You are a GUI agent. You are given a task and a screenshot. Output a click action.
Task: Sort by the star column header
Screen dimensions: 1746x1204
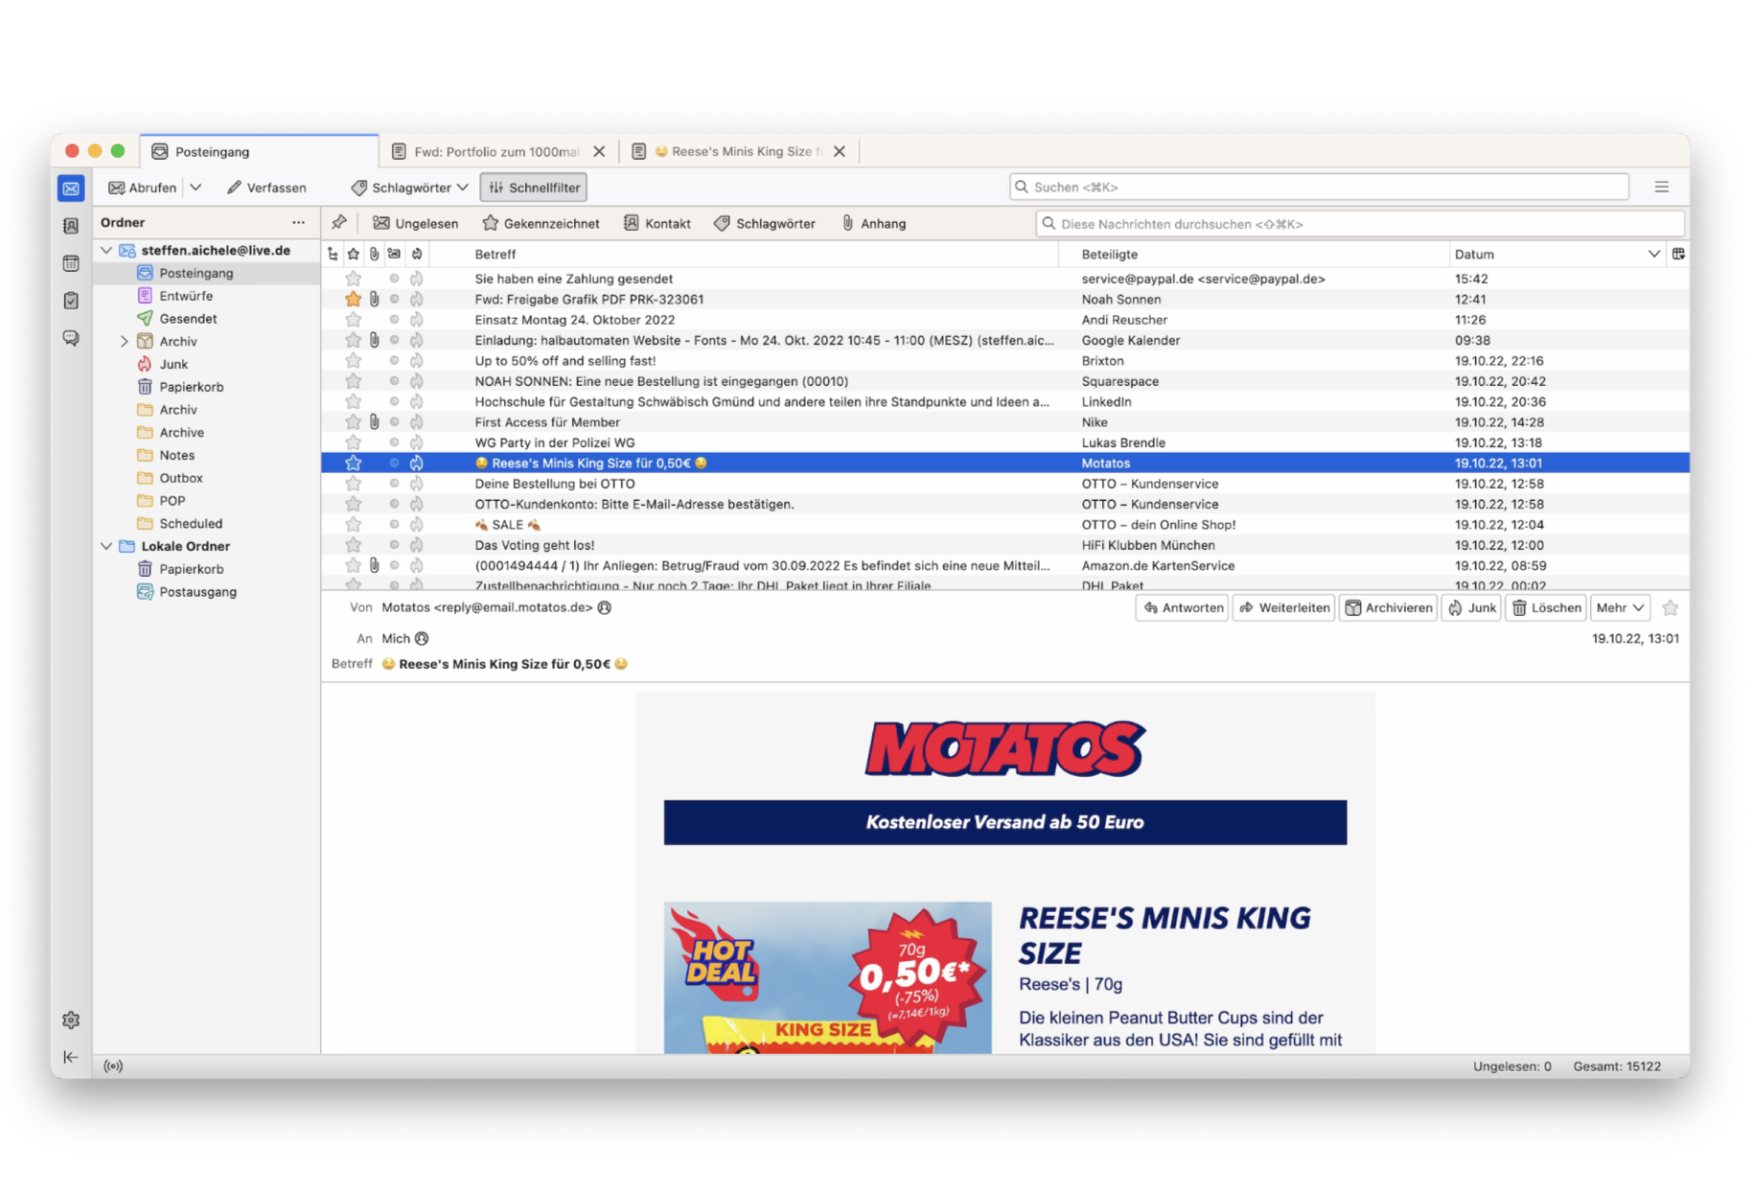353,254
